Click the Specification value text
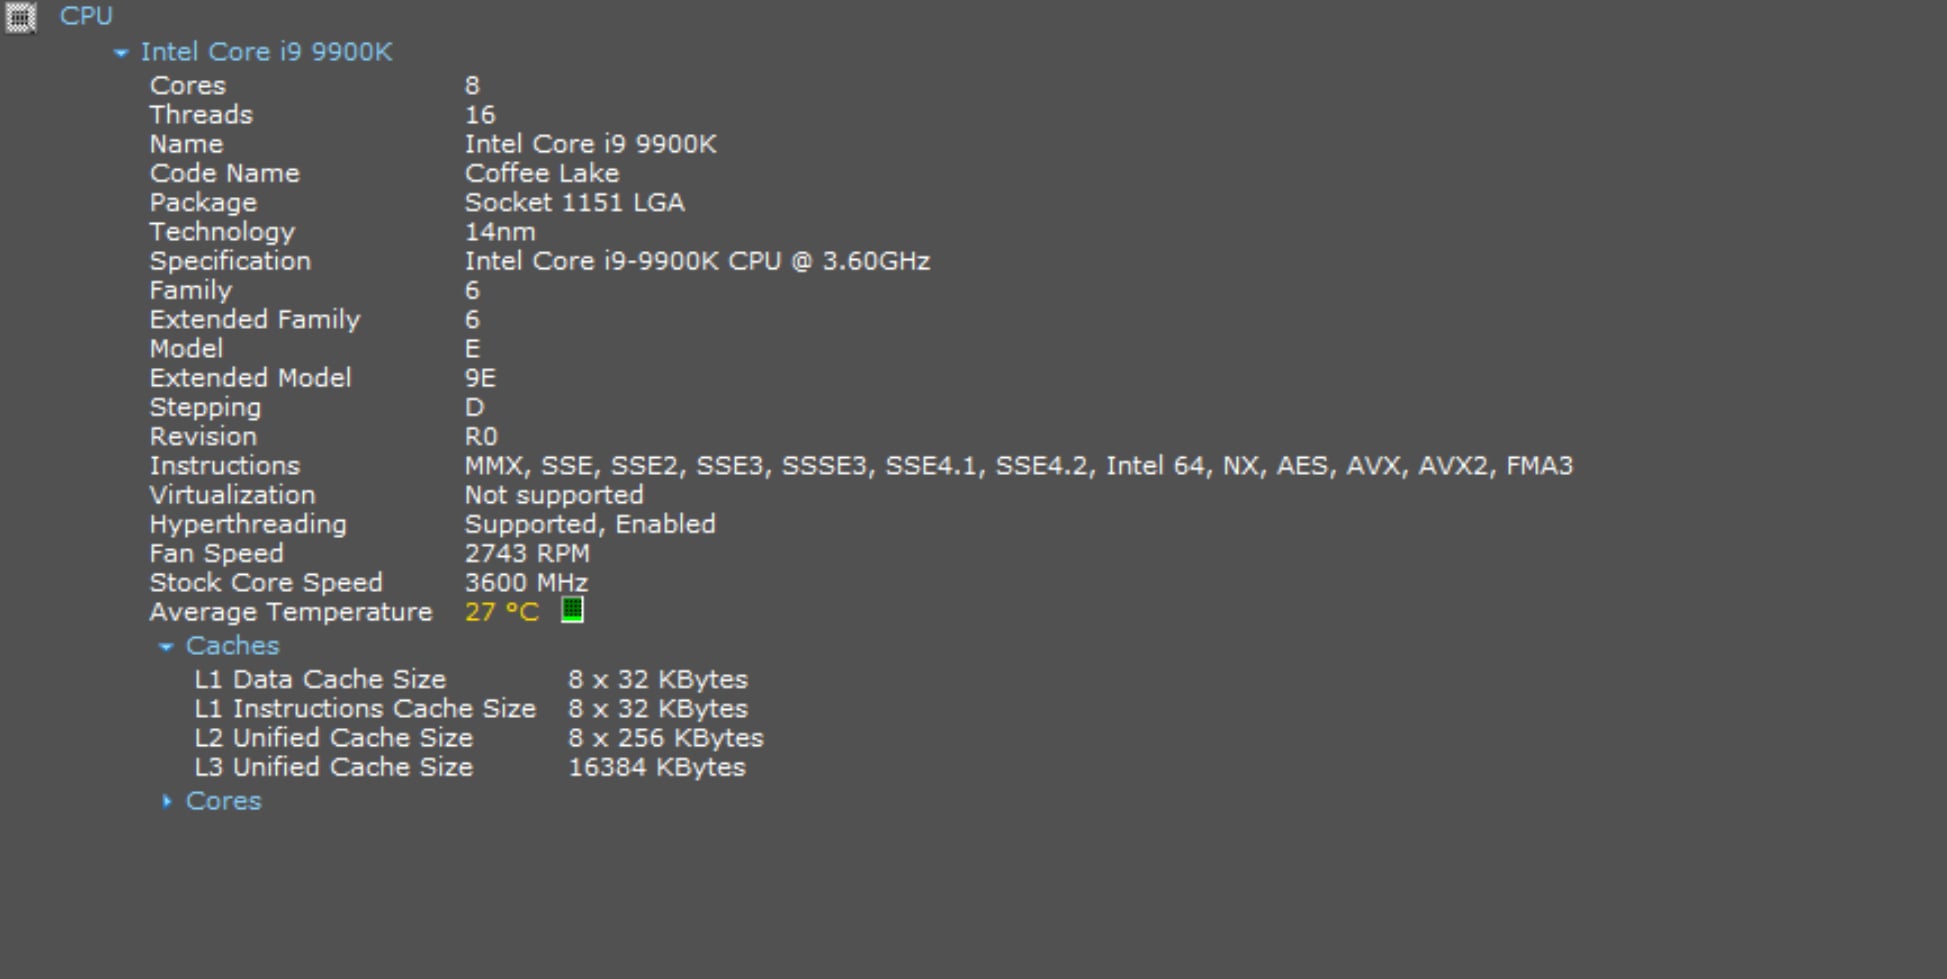 pyautogui.click(x=696, y=261)
